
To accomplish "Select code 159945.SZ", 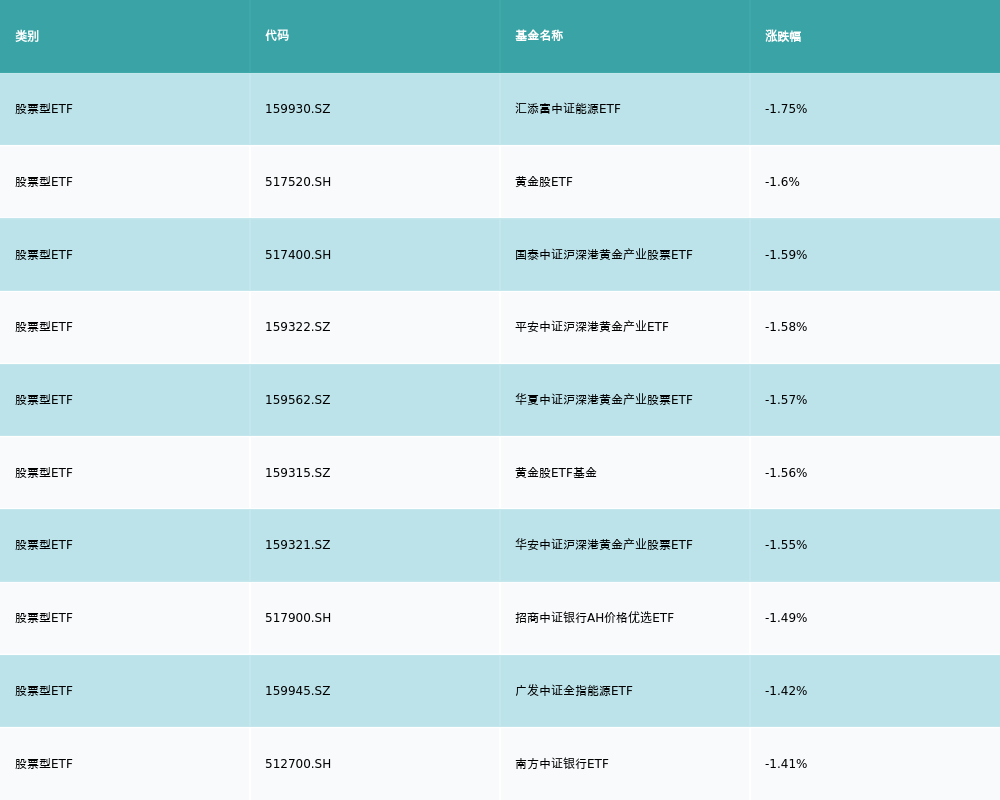I will [x=298, y=691].
